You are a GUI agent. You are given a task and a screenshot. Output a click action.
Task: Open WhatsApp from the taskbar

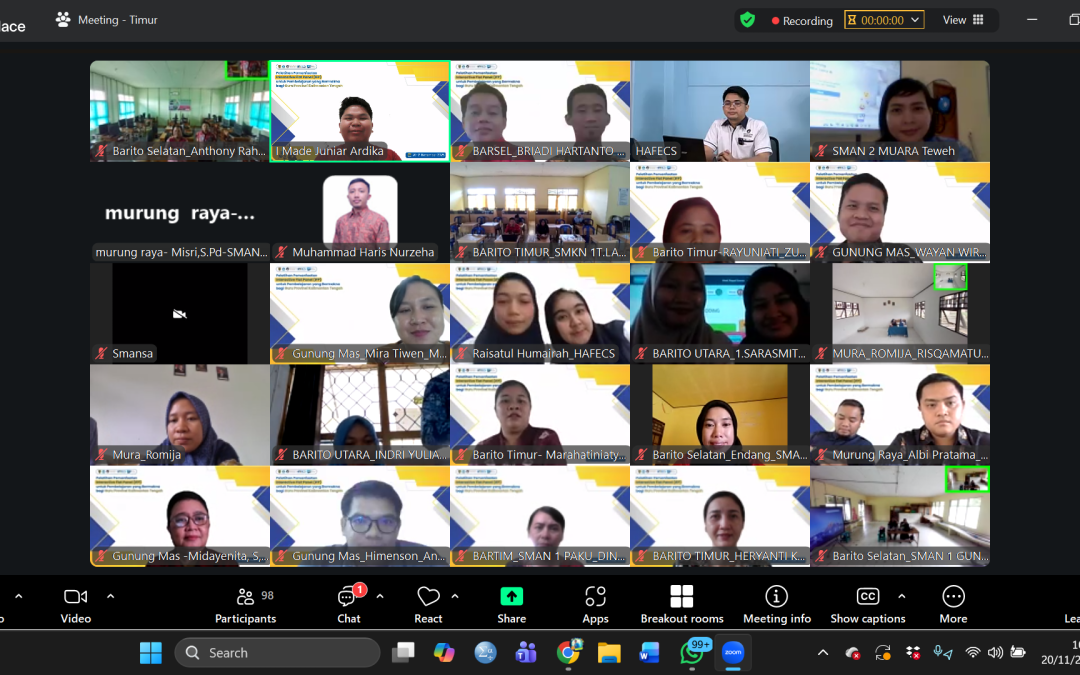click(x=692, y=652)
